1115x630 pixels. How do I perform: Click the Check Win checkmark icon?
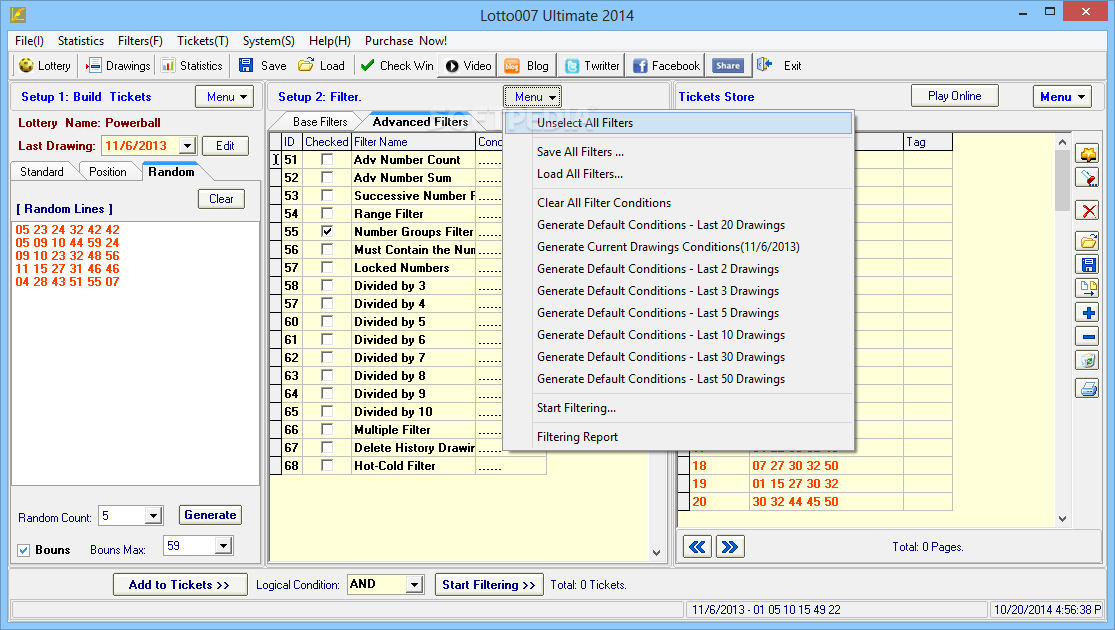pyautogui.click(x=367, y=65)
